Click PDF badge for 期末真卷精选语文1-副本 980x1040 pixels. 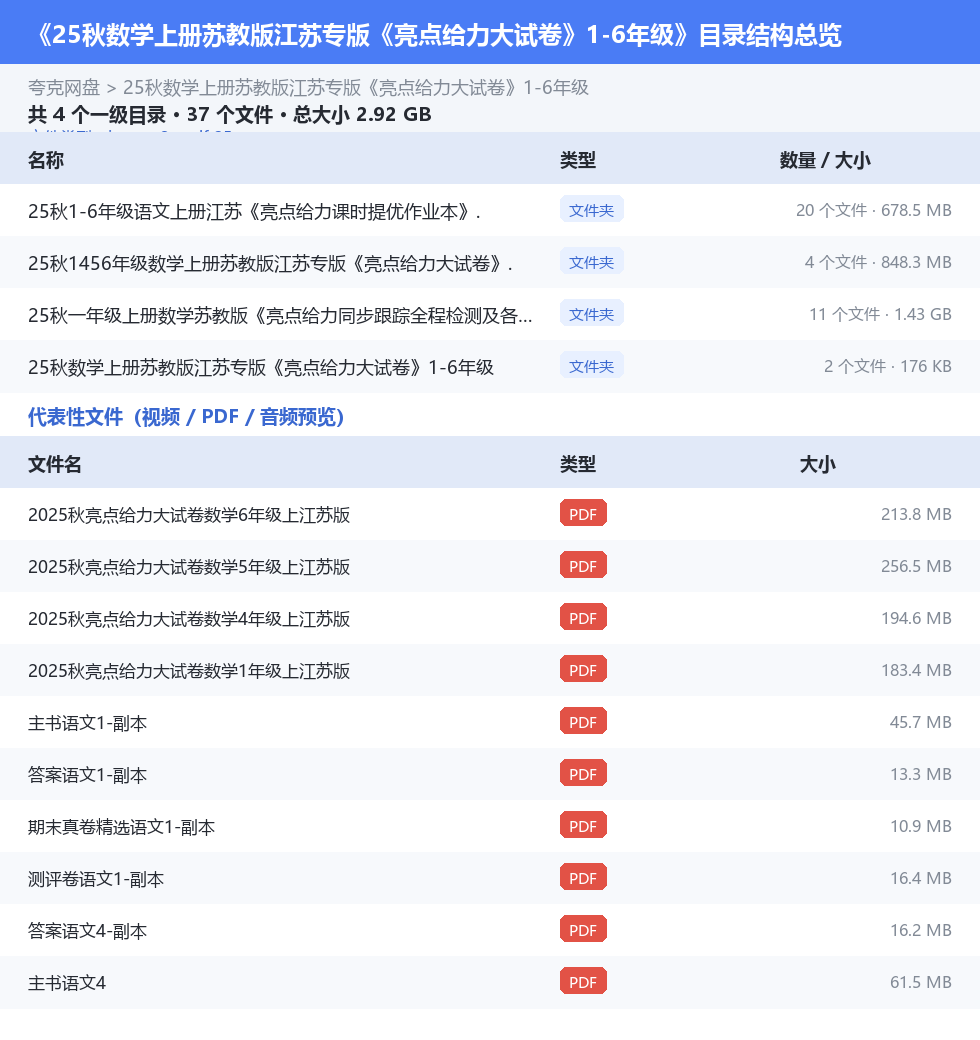(583, 826)
